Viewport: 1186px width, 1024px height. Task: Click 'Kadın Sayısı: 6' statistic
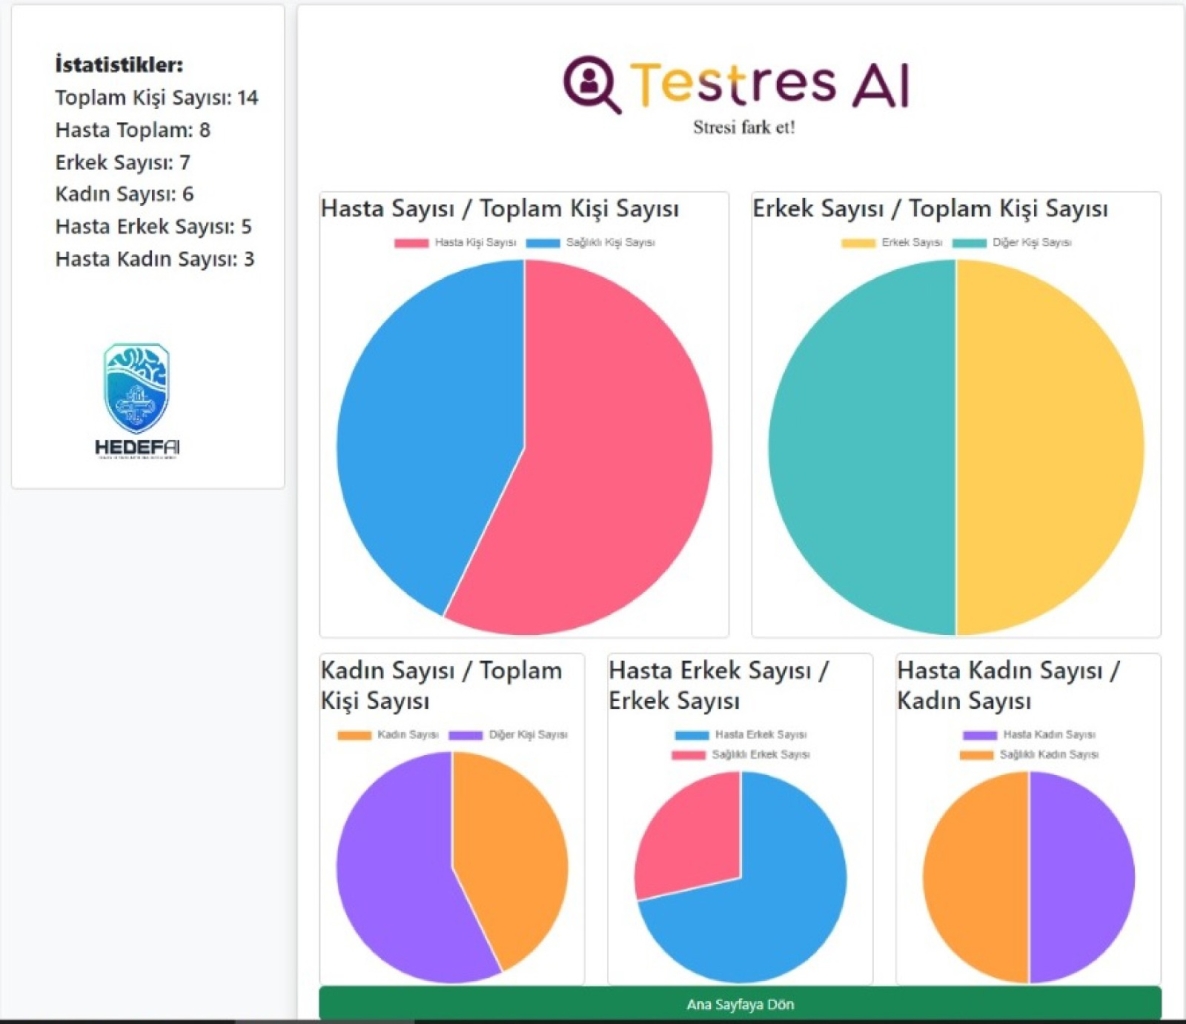[x=124, y=194]
